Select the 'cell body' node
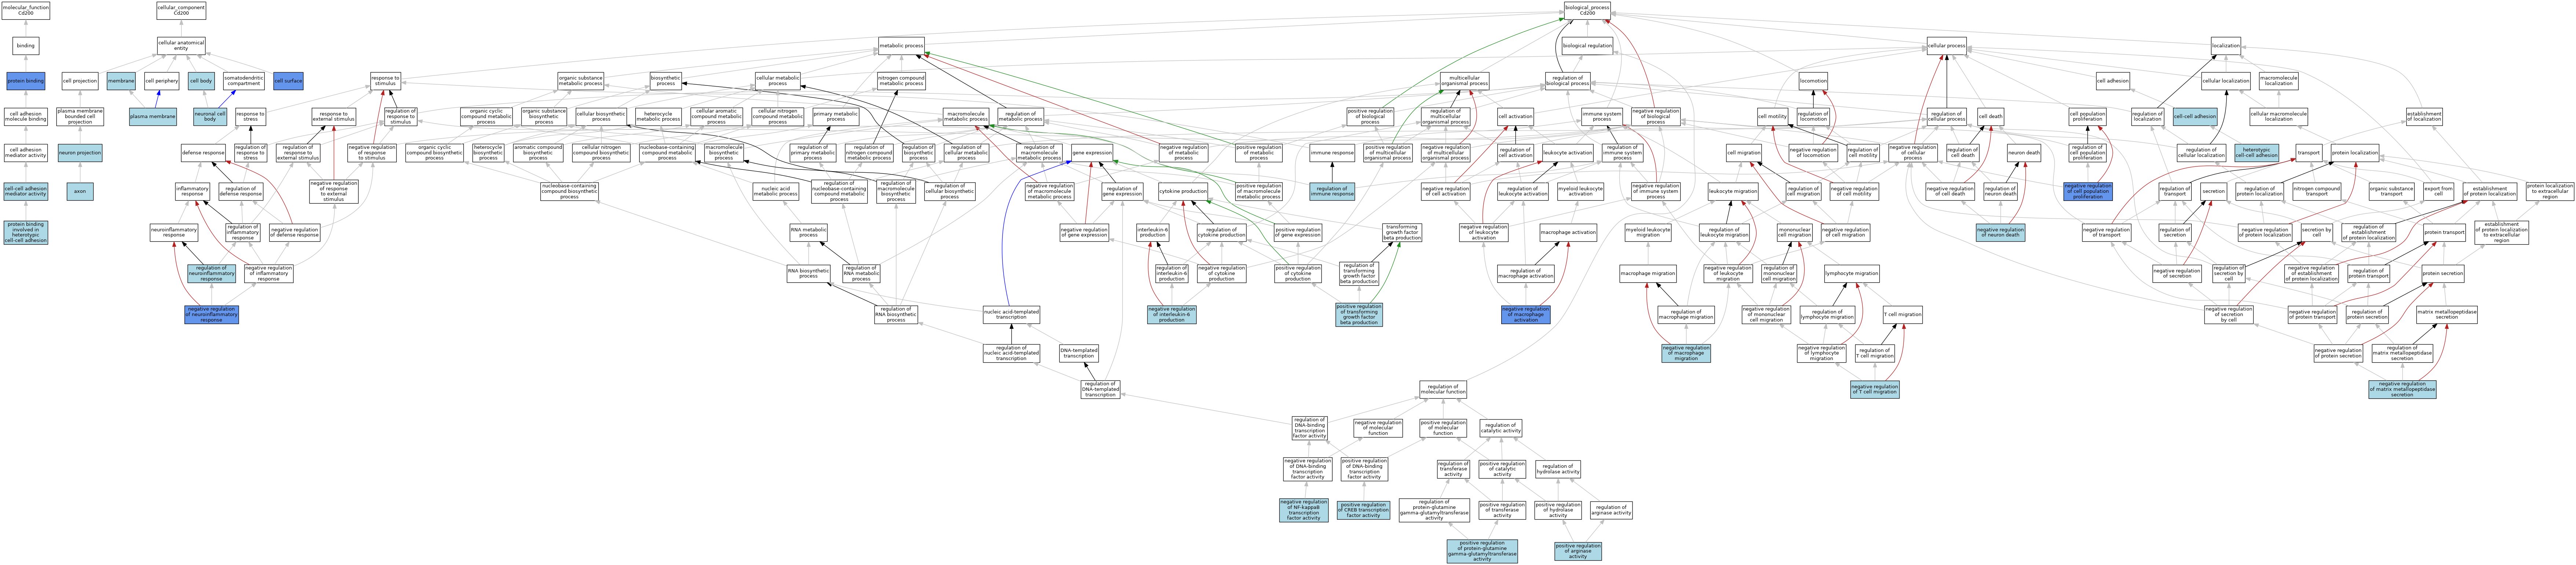Screen dimensions: 2576x565 [x=201, y=81]
